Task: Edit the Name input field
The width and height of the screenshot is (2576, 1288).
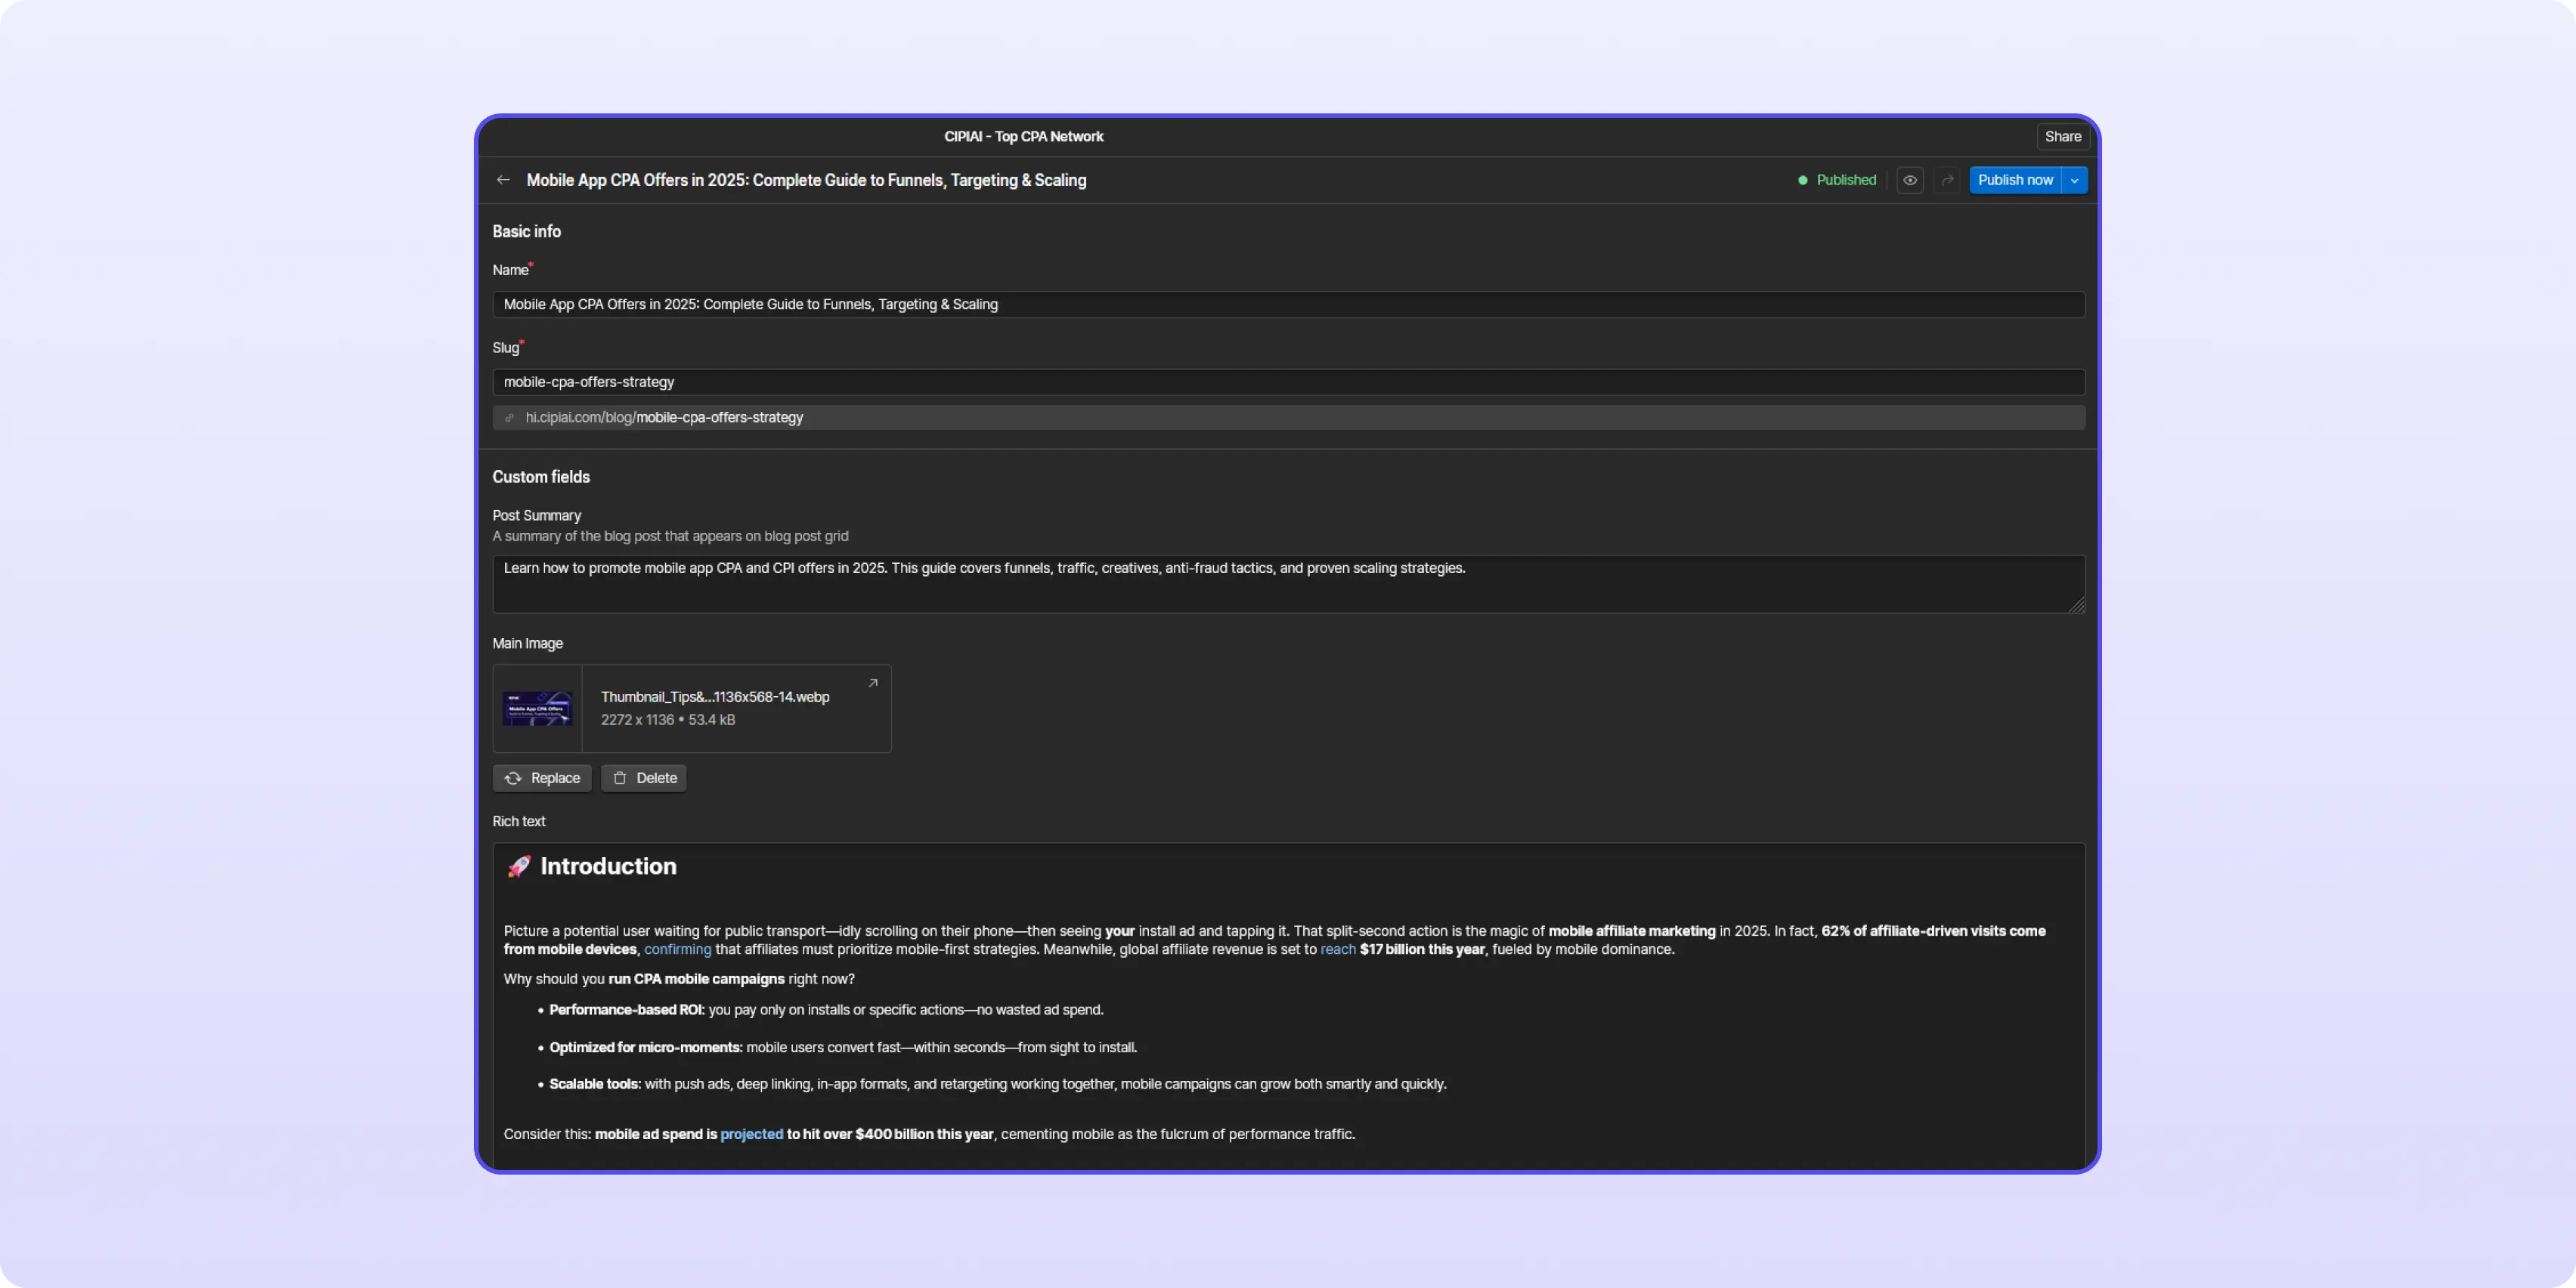Action: tap(1288, 304)
